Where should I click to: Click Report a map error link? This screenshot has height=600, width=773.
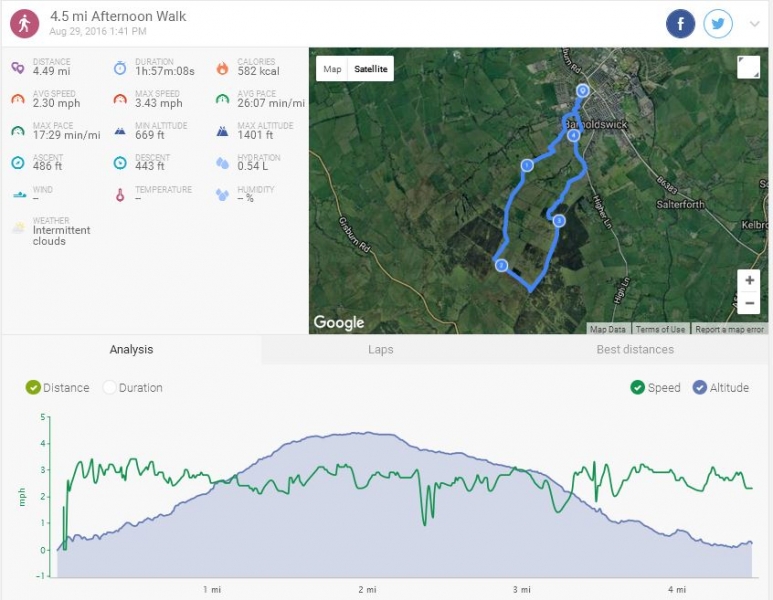click(729, 329)
